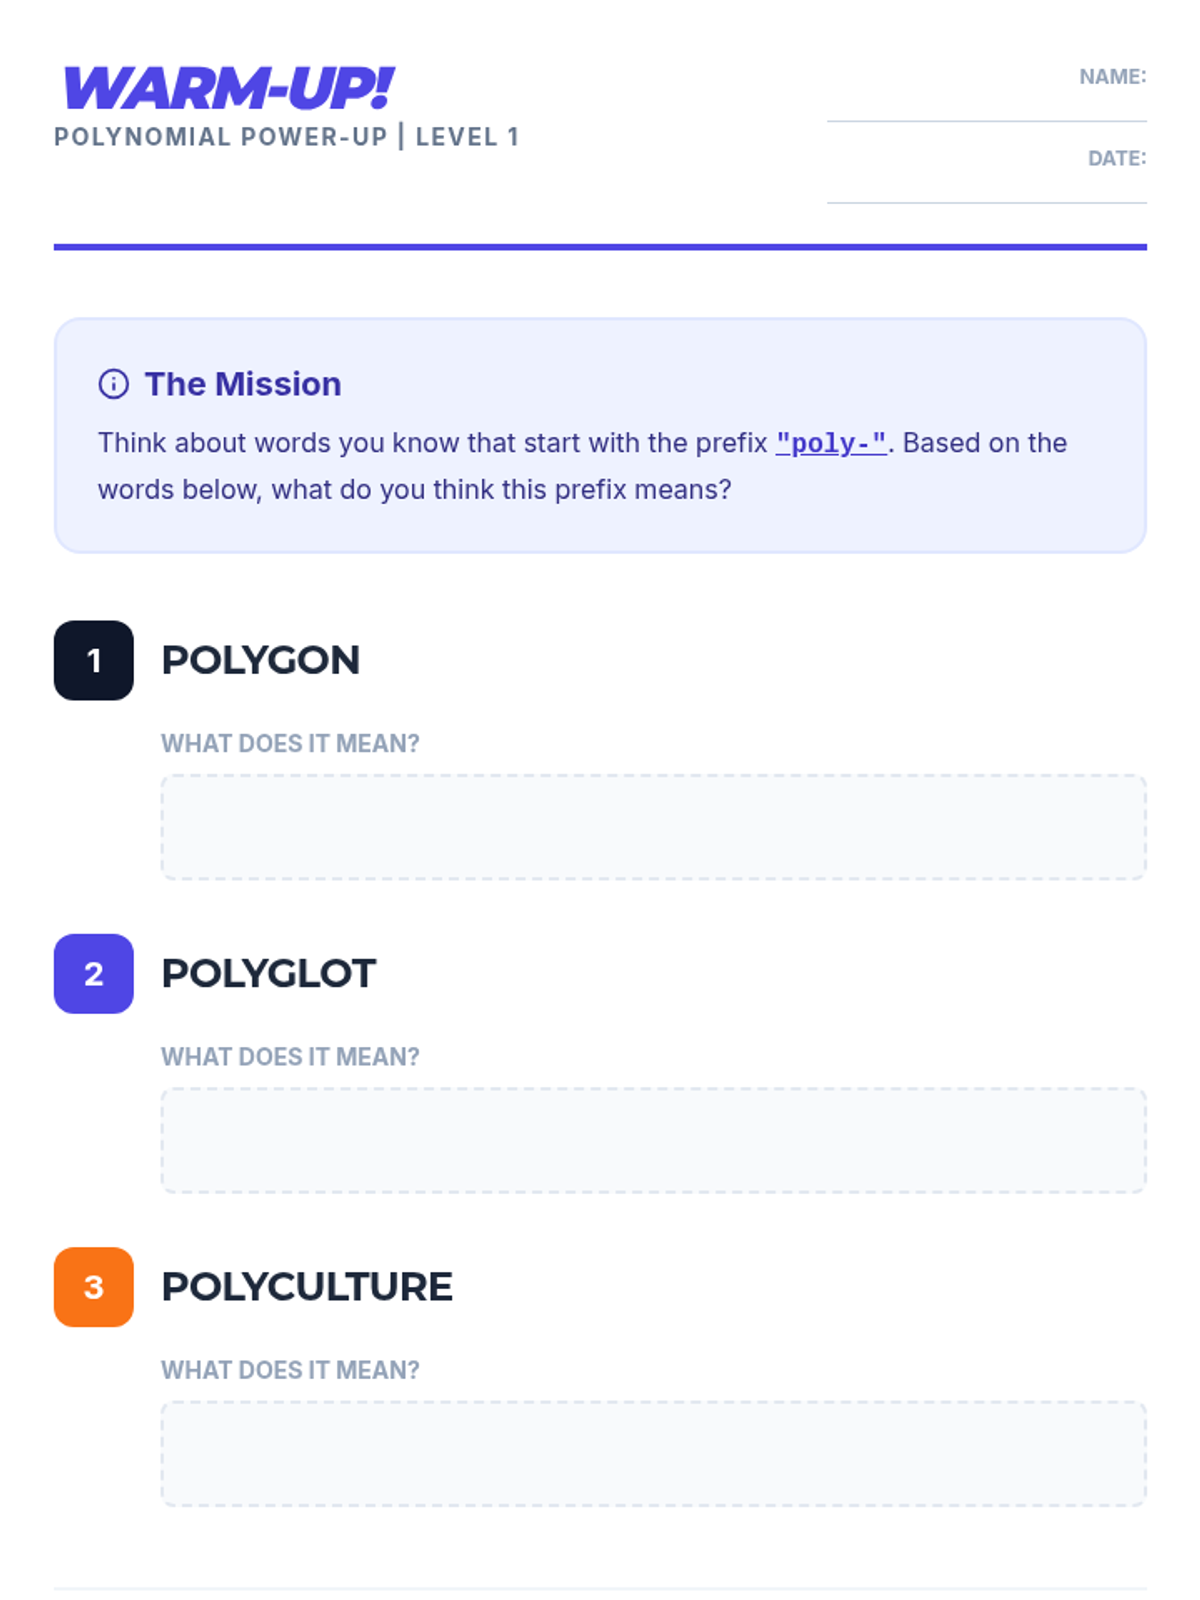Click the purple number 2 badge
Viewport: 1200px width, 1600px height.
tap(94, 973)
